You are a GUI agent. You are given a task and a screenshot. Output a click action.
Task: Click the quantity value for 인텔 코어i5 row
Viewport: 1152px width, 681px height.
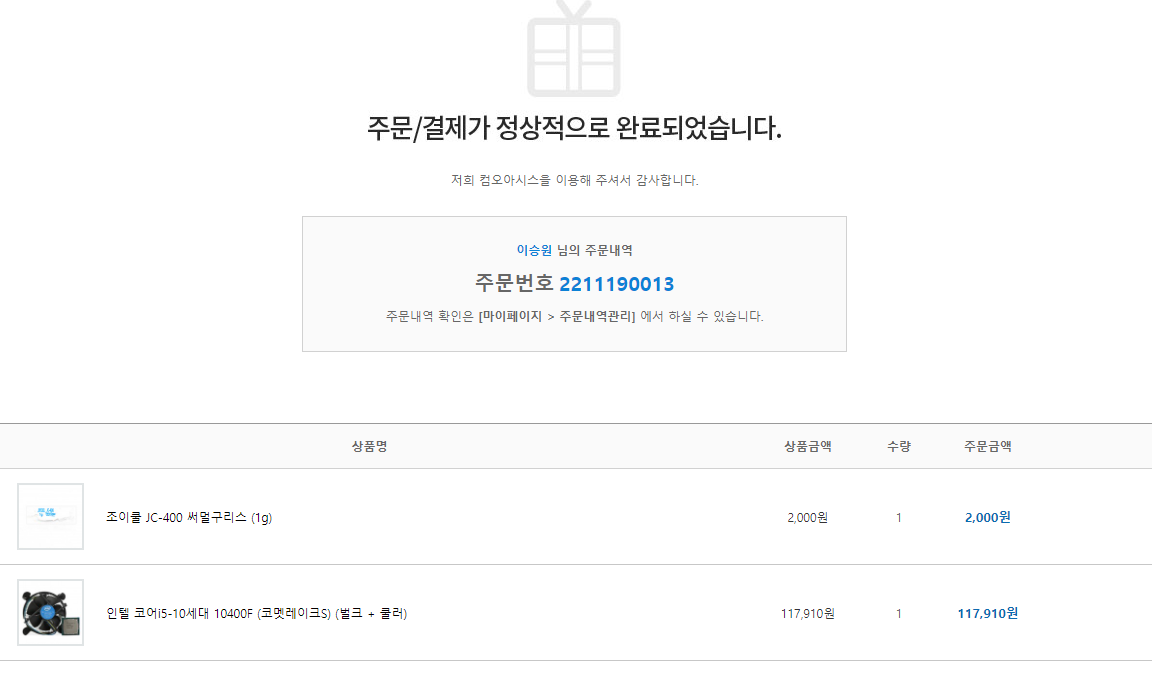click(x=898, y=614)
